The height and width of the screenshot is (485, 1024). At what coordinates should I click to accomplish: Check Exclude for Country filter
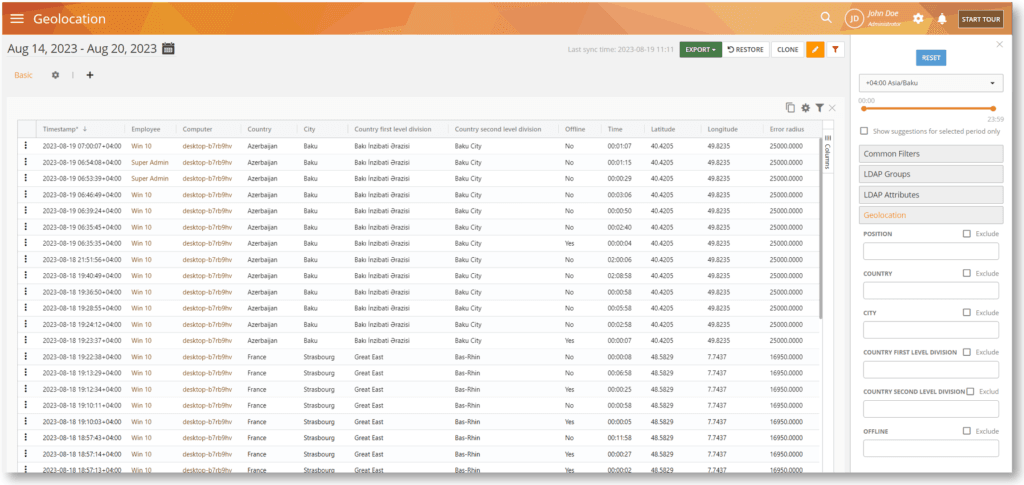(967, 274)
